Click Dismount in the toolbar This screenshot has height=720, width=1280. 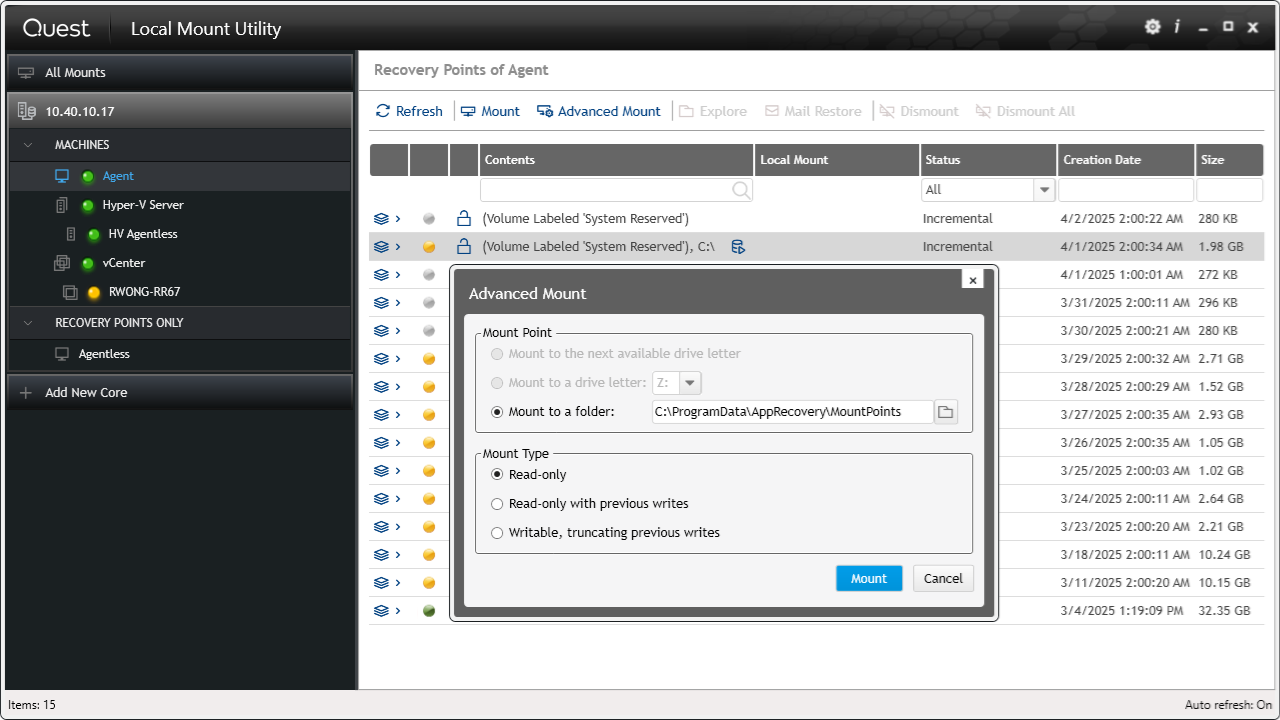(919, 112)
